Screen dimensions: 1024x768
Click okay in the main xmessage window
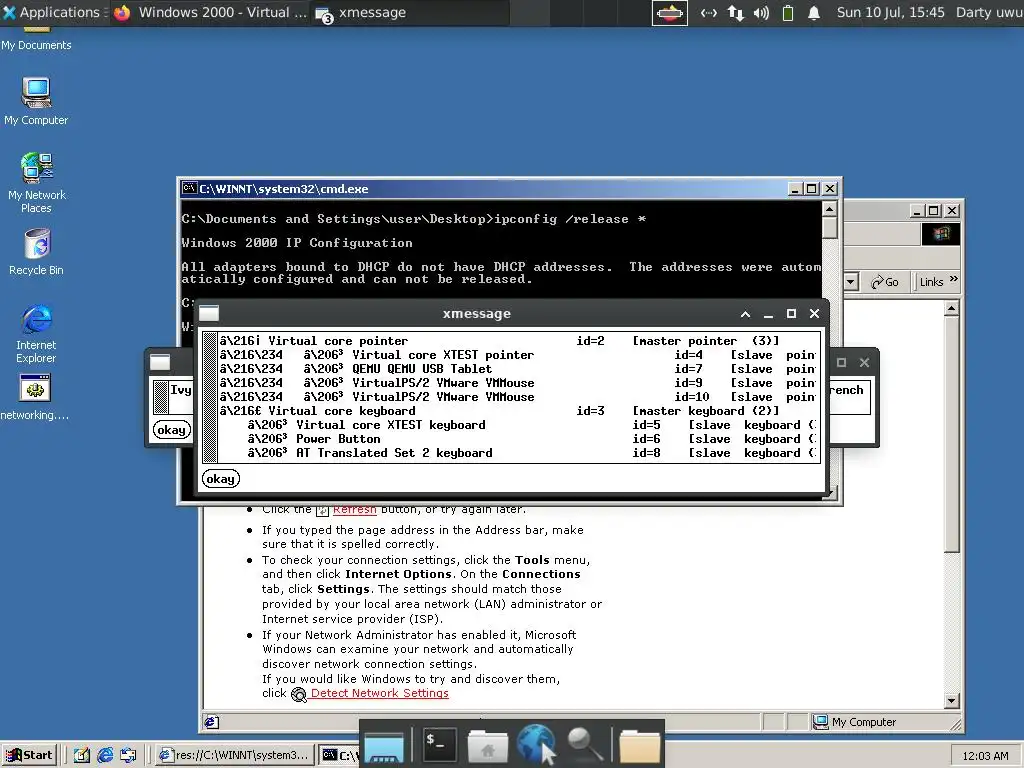[221, 479]
